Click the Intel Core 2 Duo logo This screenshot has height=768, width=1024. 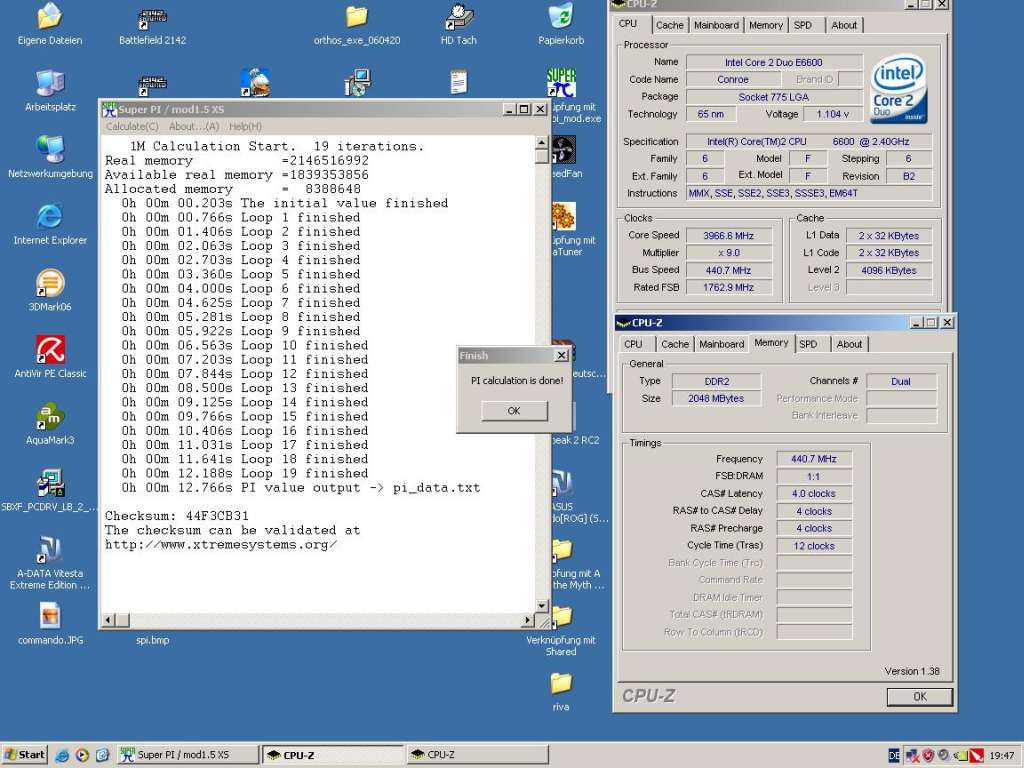[899, 89]
